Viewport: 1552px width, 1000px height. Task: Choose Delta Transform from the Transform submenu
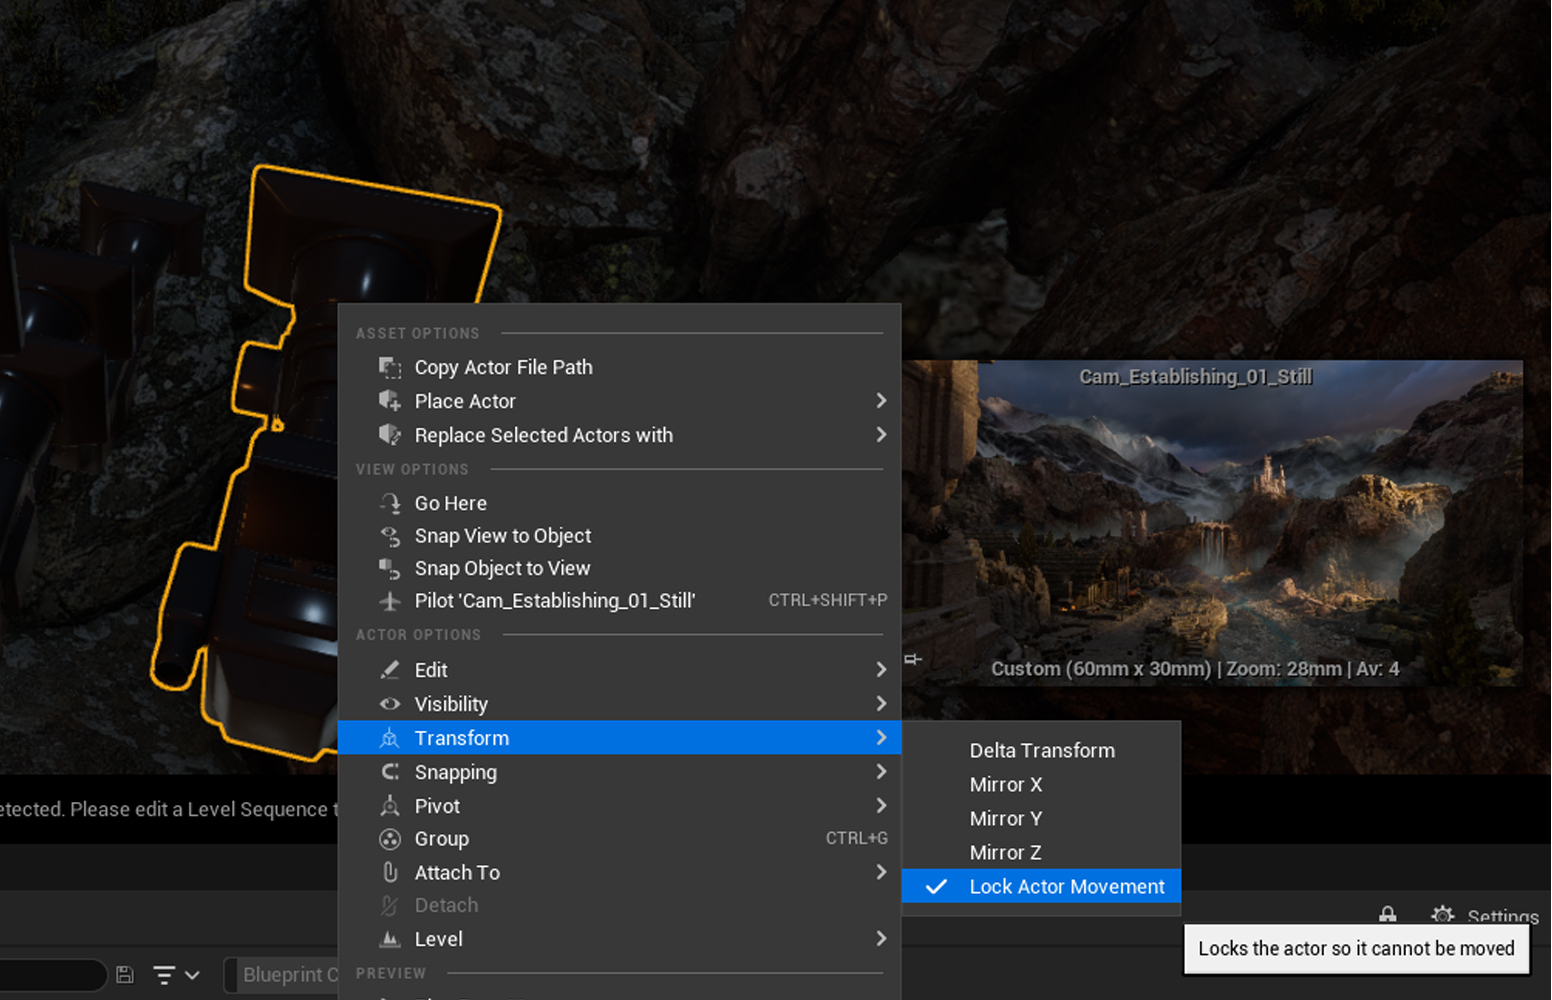coord(1041,751)
